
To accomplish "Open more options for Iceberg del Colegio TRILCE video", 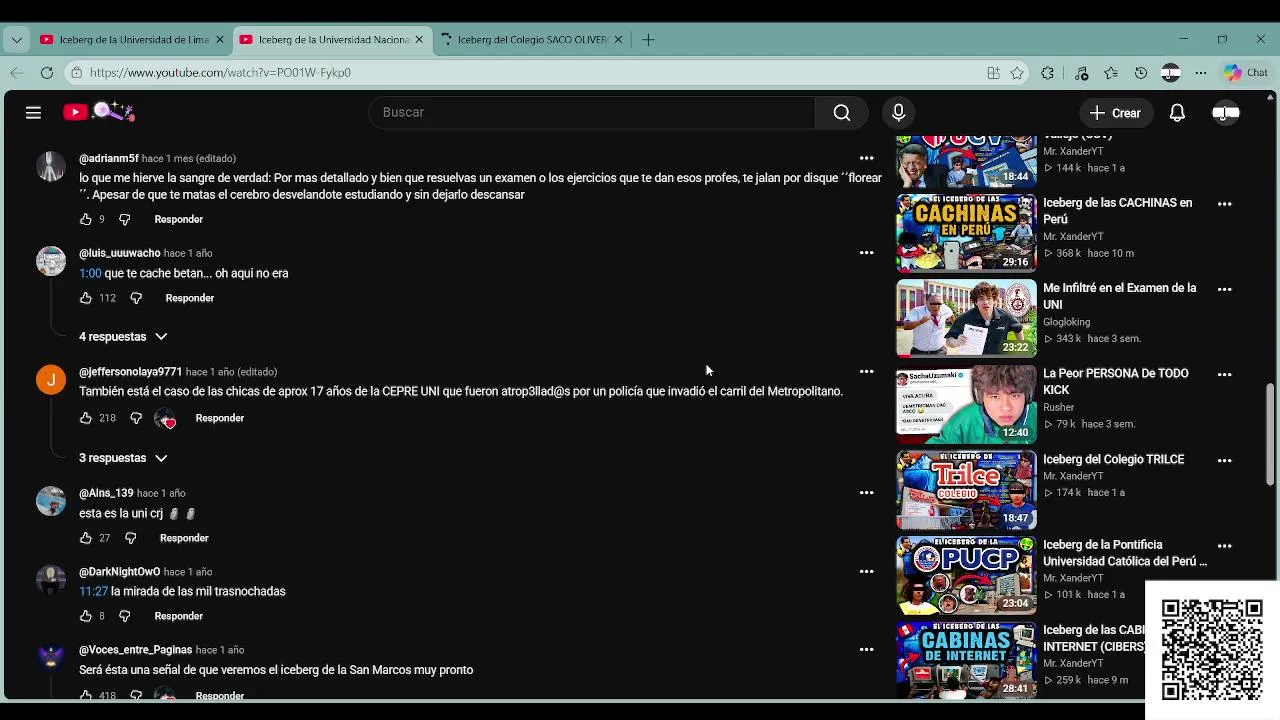I will pyautogui.click(x=1224, y=460).
